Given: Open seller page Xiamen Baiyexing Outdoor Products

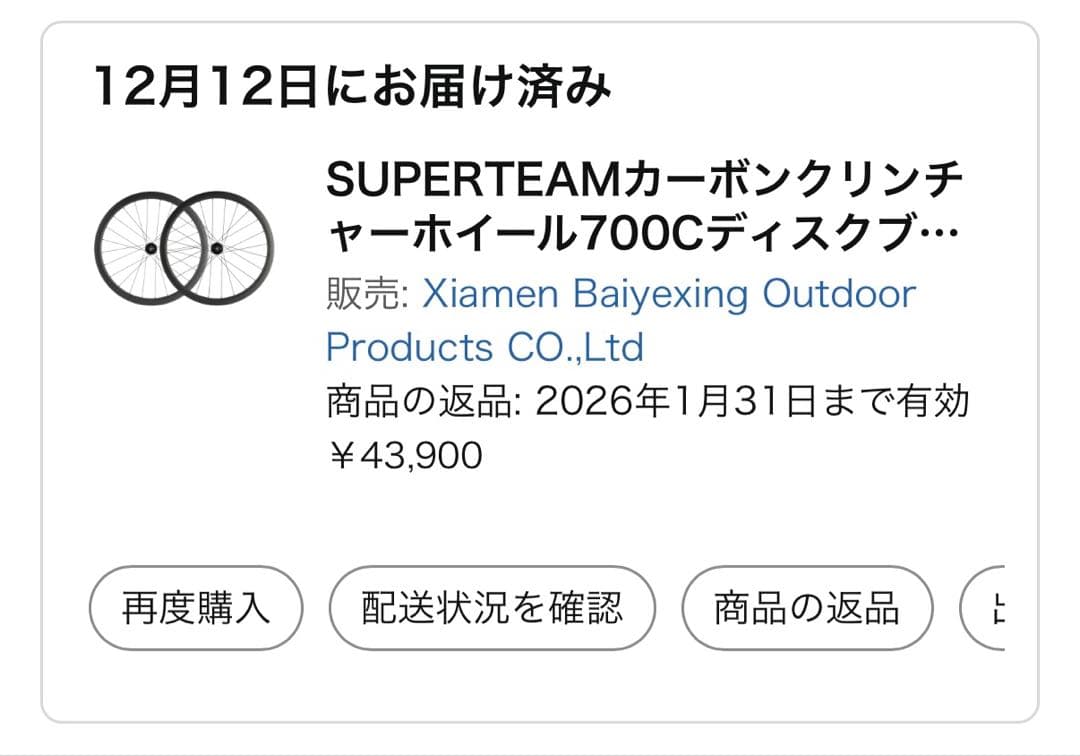Looking at the screenshot, I should [x=670, y=295].
